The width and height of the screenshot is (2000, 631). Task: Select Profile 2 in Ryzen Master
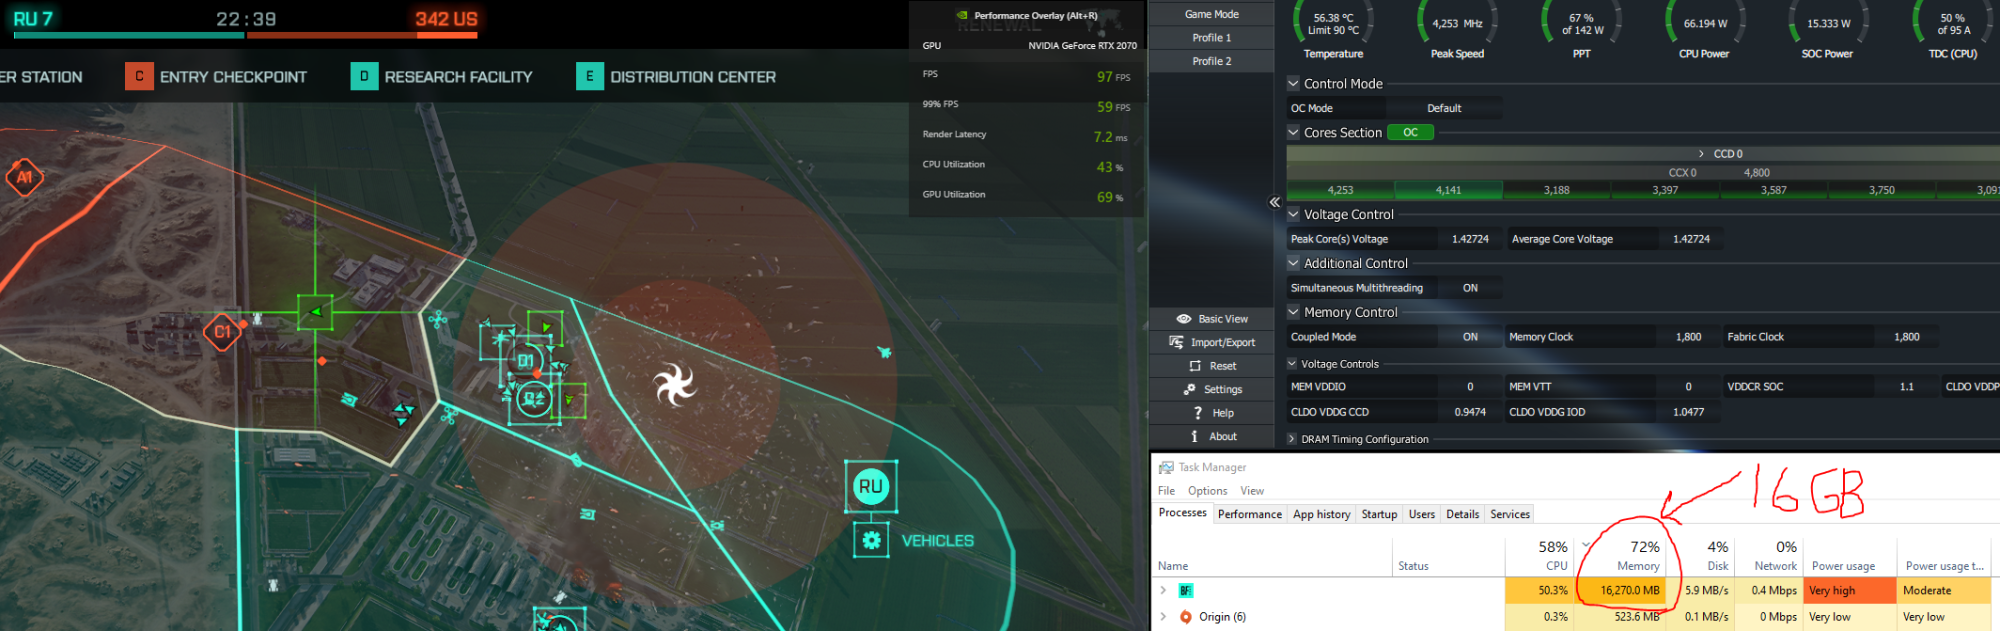point(1212,61)
